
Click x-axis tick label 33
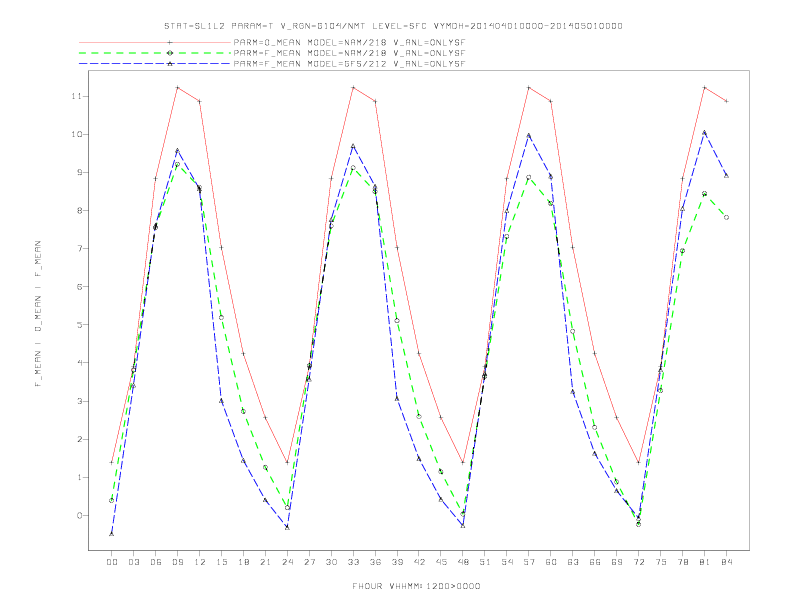pyautogui.click(x=353, y=562)
